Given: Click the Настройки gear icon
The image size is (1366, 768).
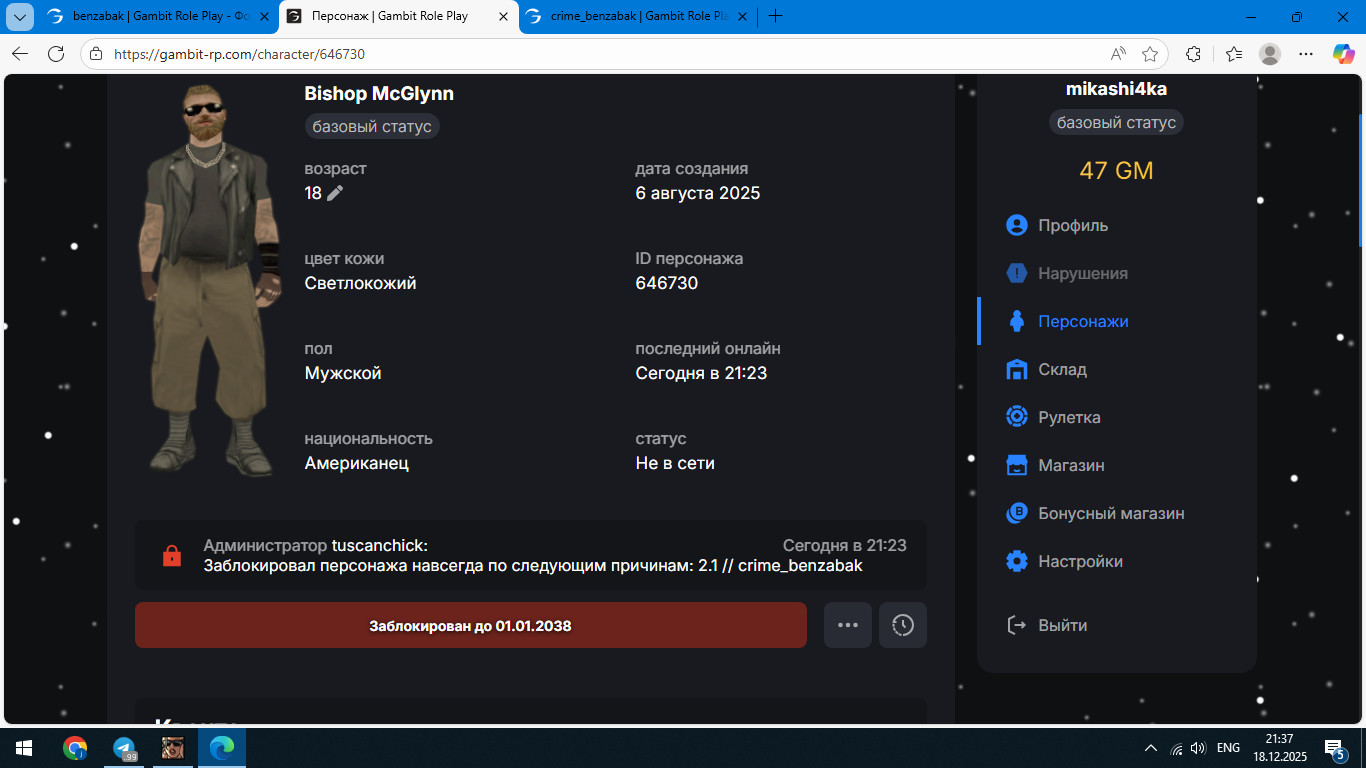Looking at the screenshot, I should click(1017, 561).
